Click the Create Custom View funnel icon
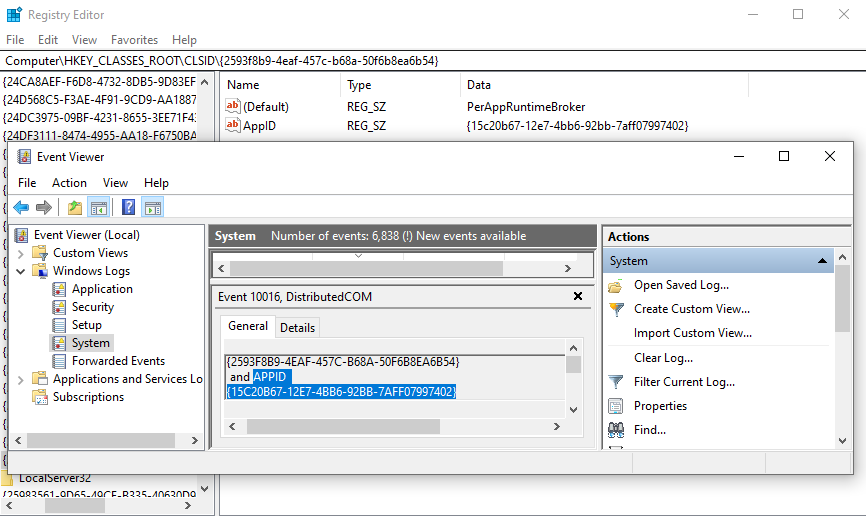866x516 pixels. coord(616,309)
